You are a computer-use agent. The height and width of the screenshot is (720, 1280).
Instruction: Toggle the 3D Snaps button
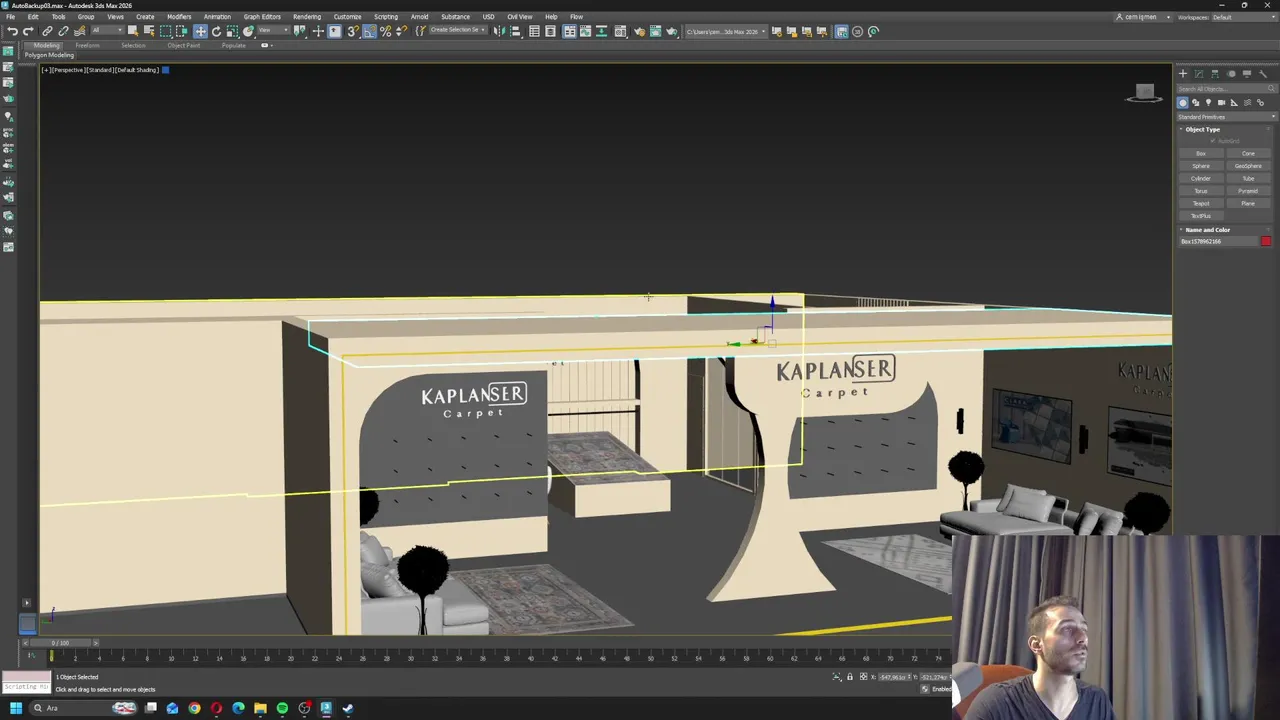[x=352, y=31]
